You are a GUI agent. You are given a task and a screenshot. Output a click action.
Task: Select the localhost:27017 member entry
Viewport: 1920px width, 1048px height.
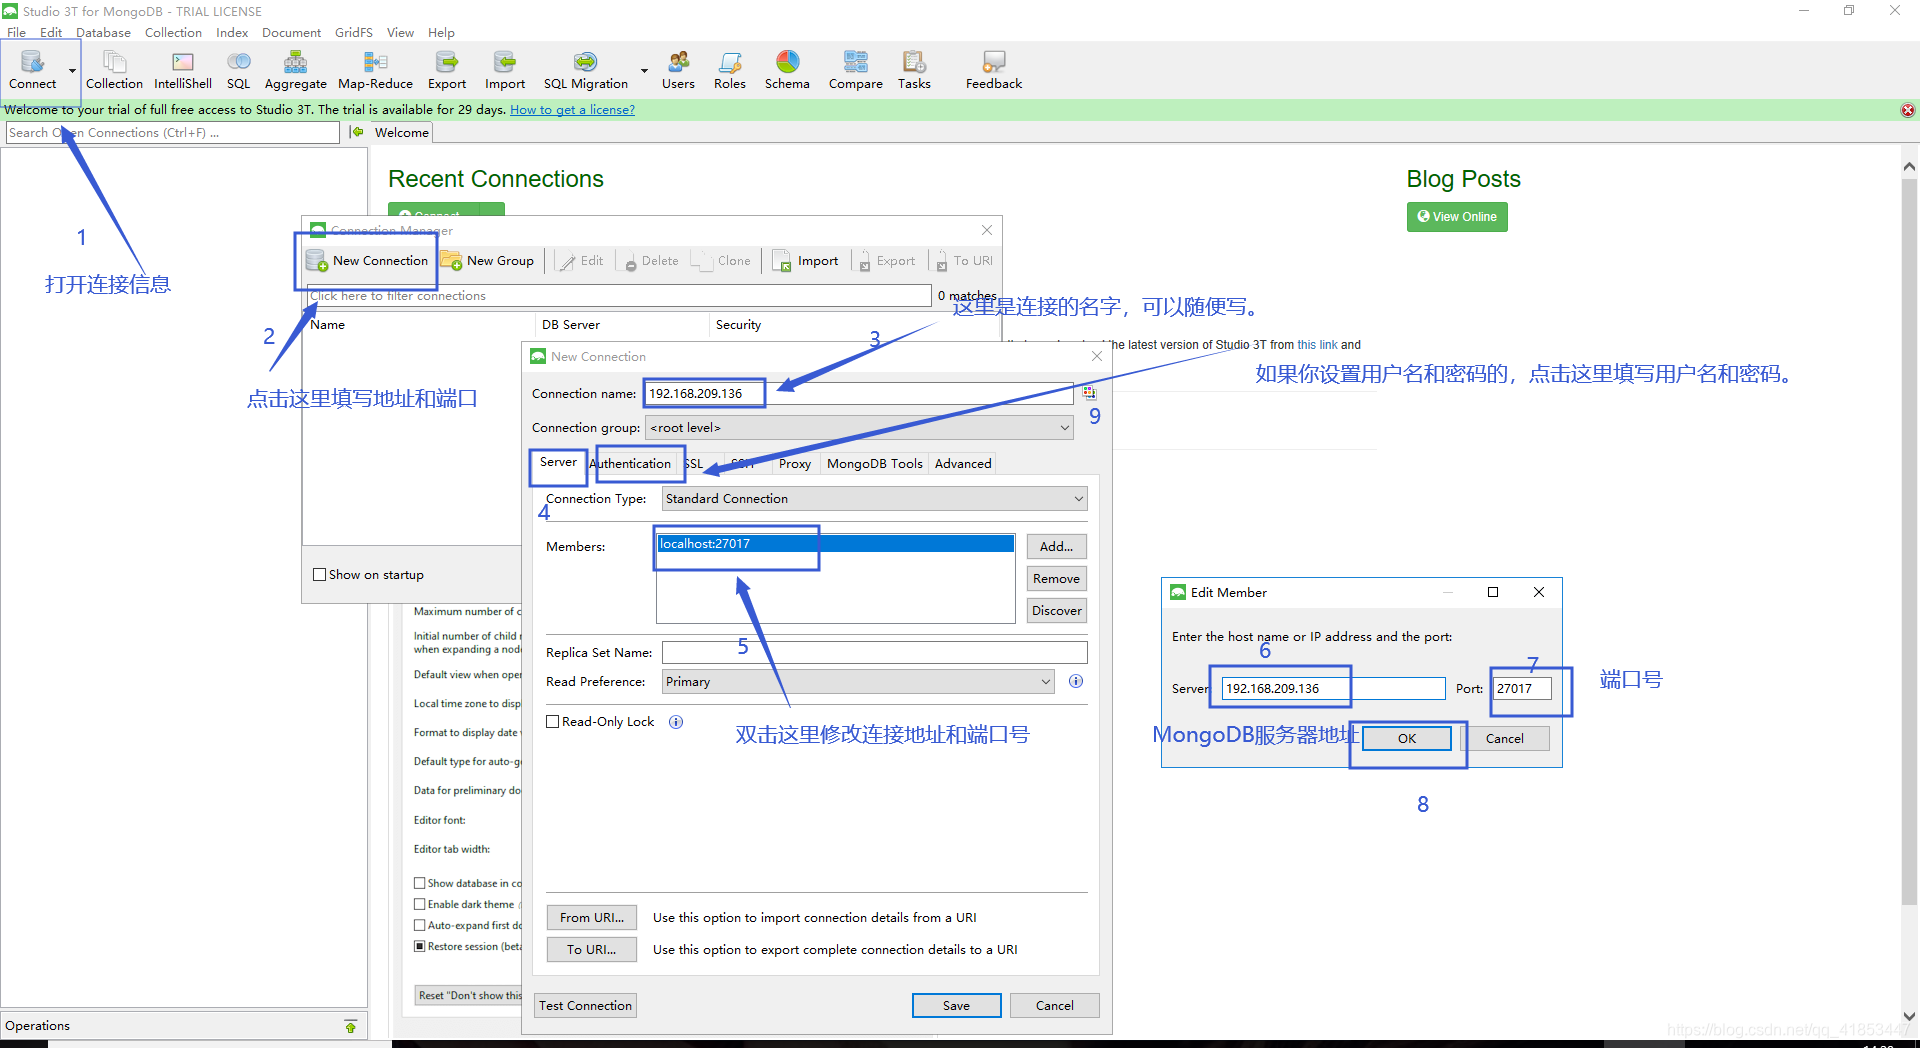[x=836, y=544]
